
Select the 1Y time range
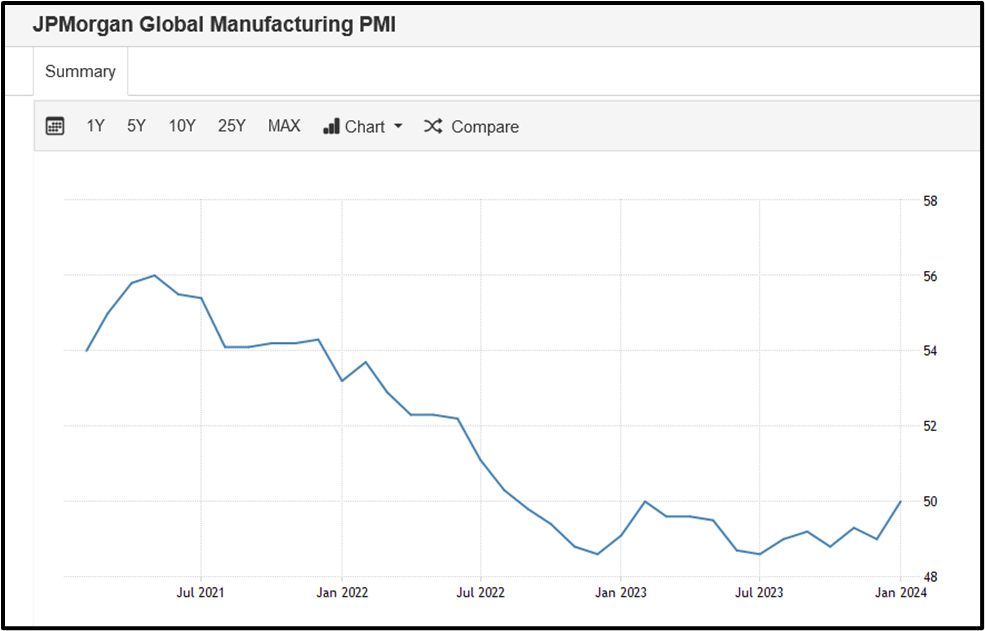click(x=95, y=126)
